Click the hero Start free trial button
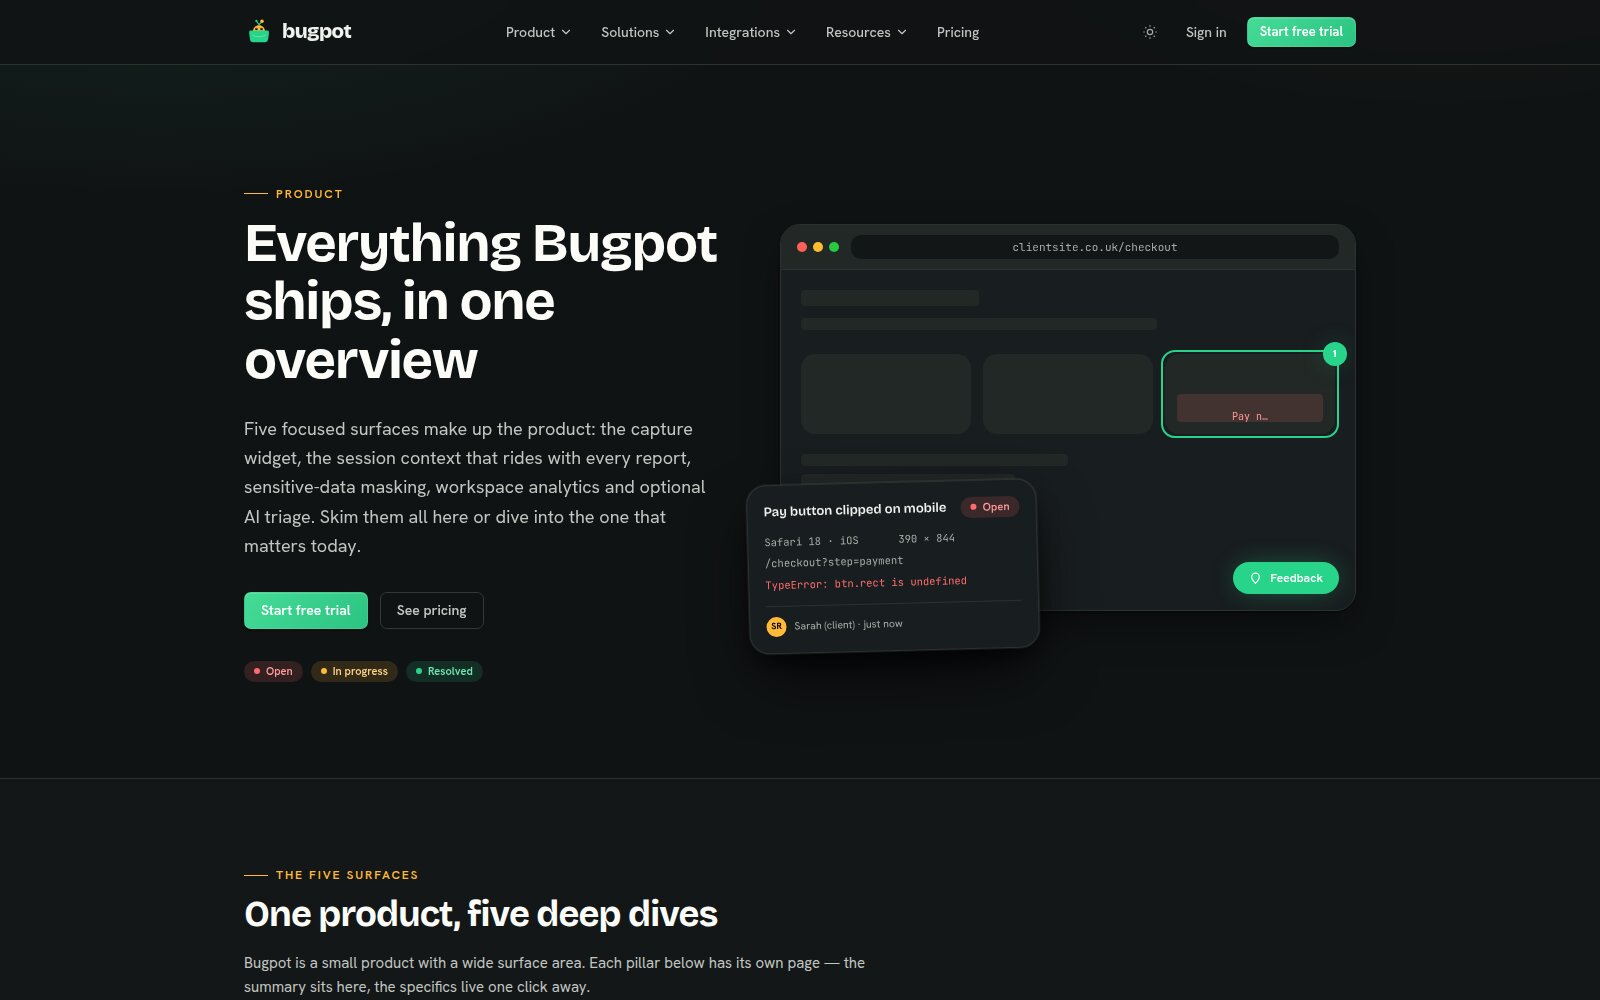 coord(306,610)
